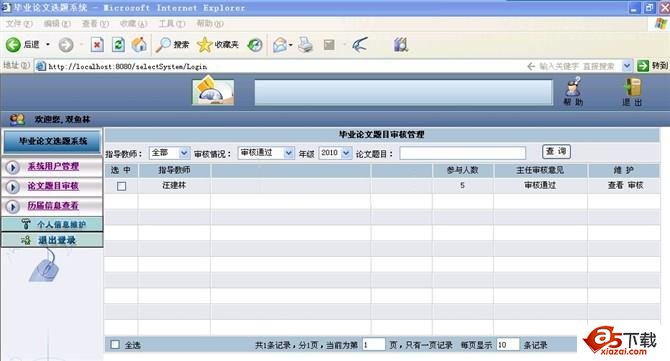Toggle the 全选 select-all checkbox
The height and width of the screenshot is (361, 670).
115,344
